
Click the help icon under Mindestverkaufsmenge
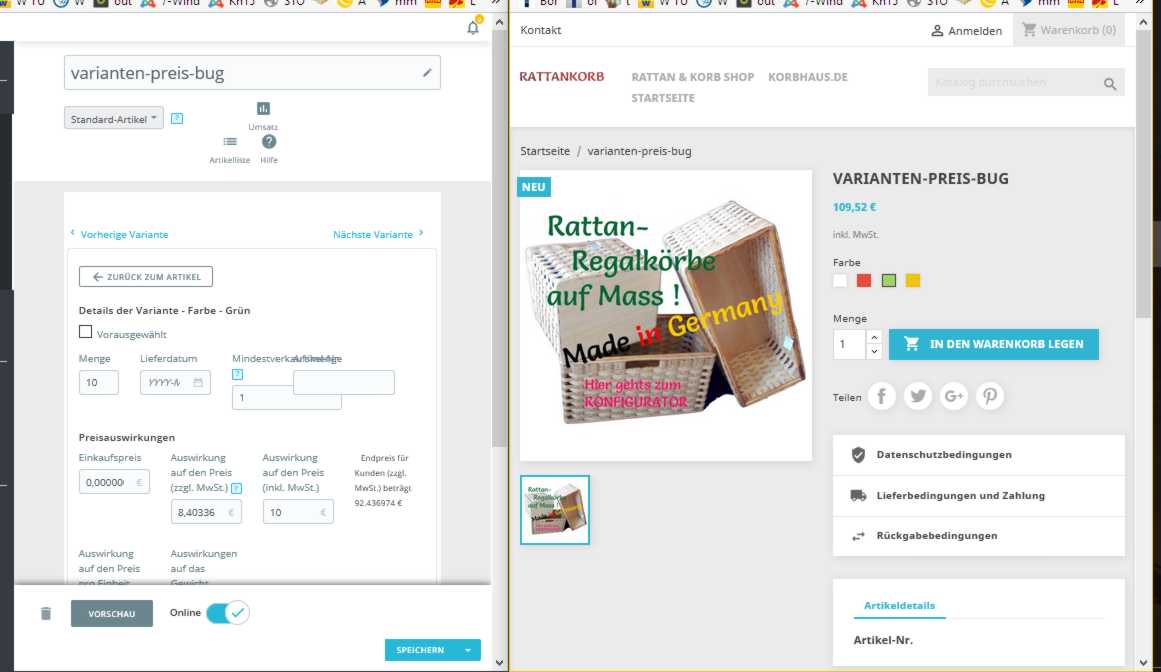pyautogui.click(x=238, y=374)
